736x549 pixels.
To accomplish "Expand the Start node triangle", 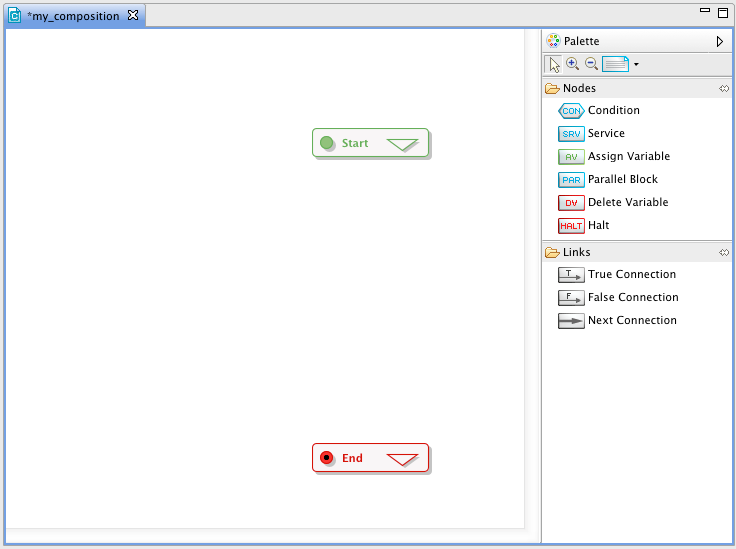I will (x=402, y=144).
